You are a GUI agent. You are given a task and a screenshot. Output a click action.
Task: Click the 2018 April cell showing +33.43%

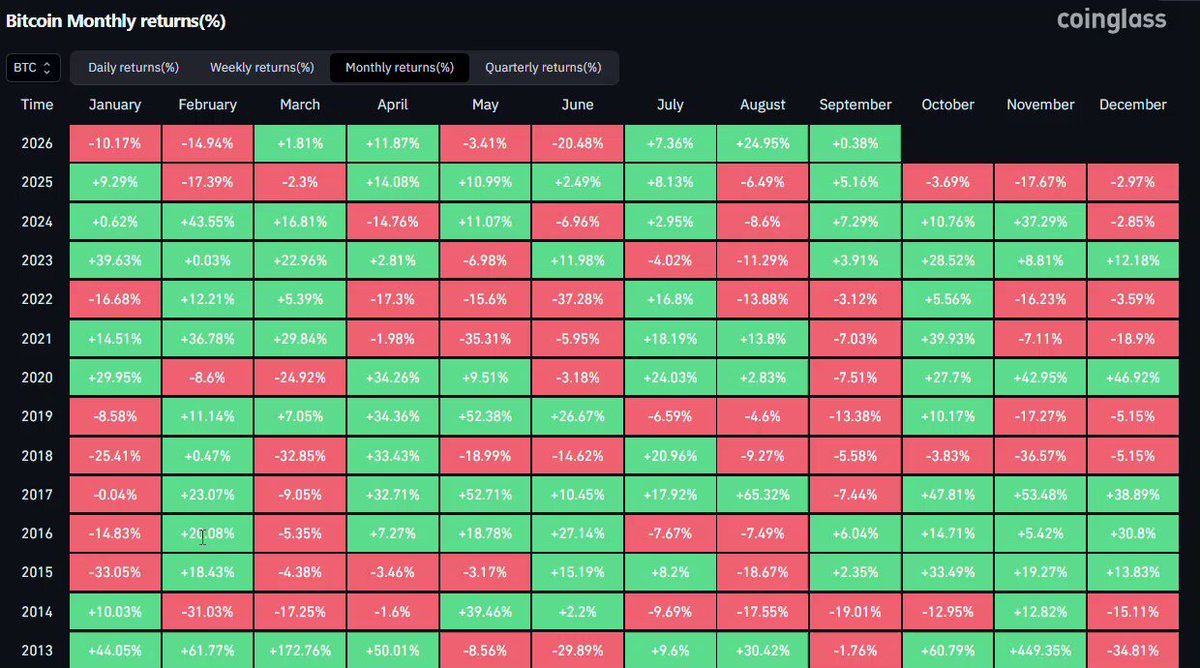click(x=392, y=455)
